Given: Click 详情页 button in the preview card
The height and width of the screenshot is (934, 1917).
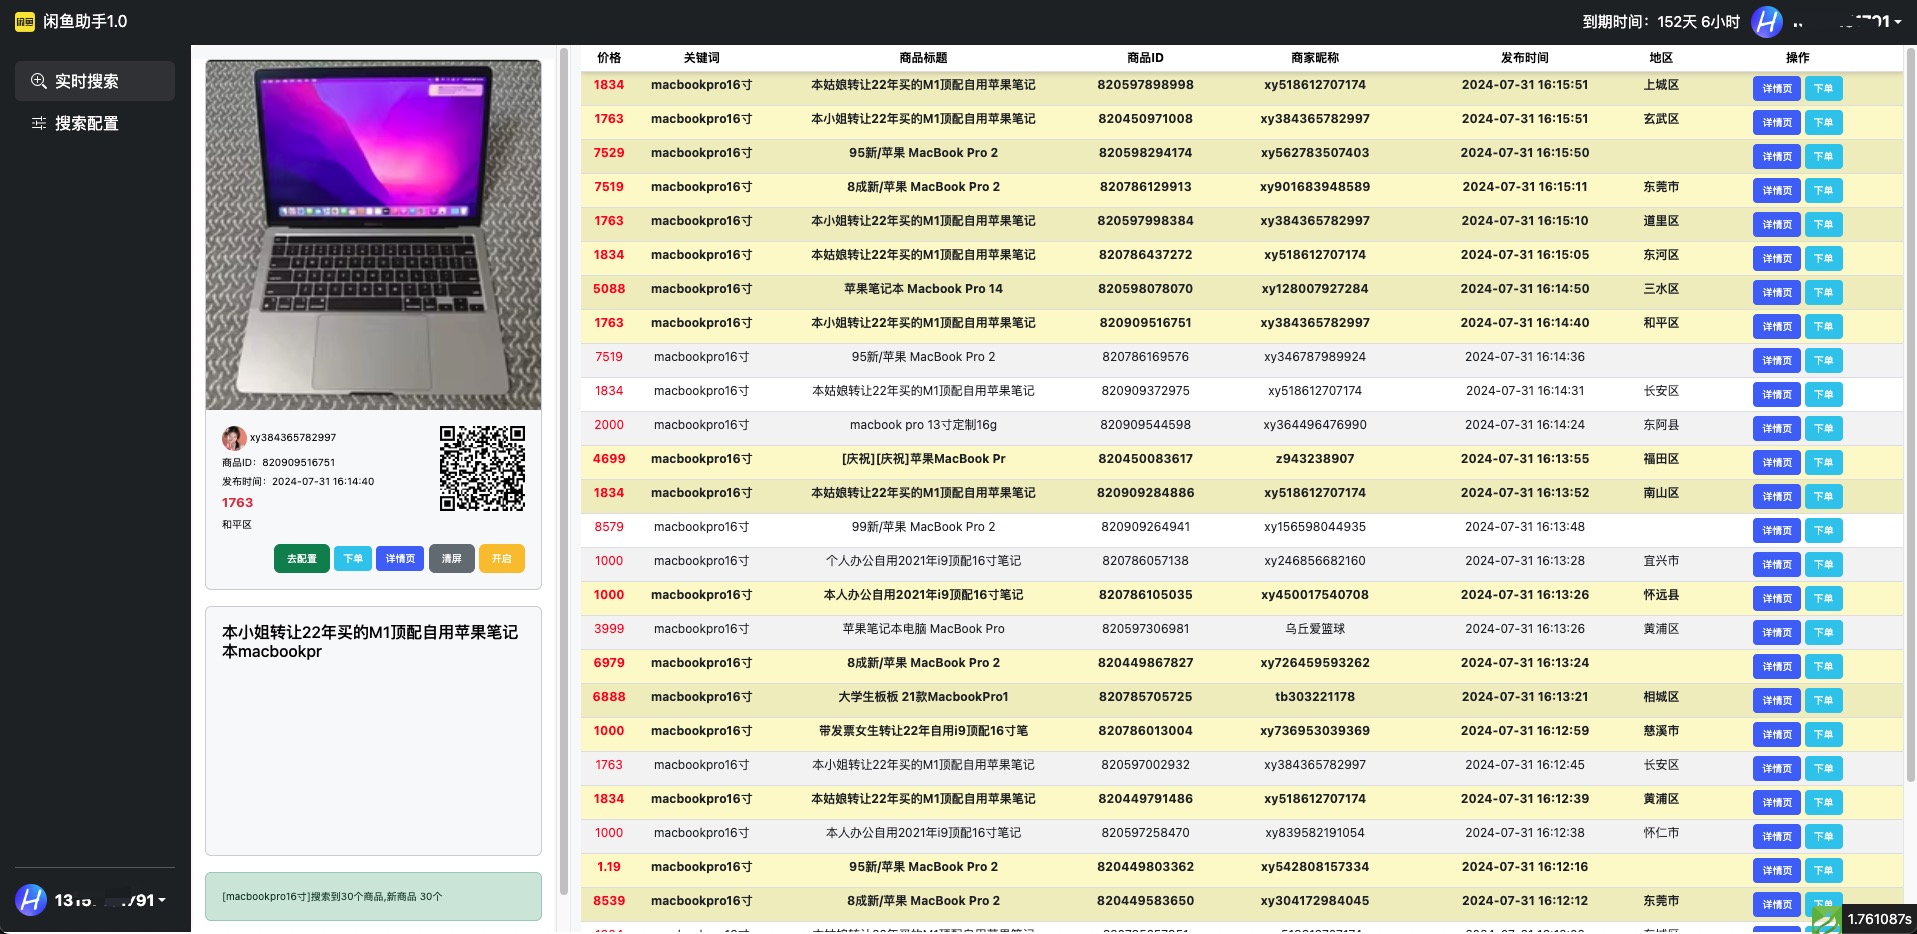Looking at the screenshot, I should (x=400, y=559).
